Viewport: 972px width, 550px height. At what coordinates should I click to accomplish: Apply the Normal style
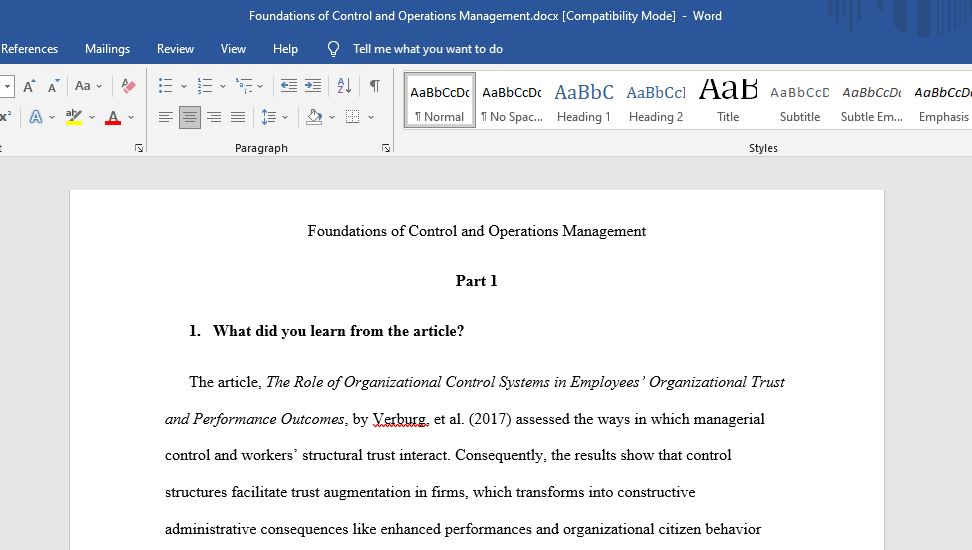point(440,100)
